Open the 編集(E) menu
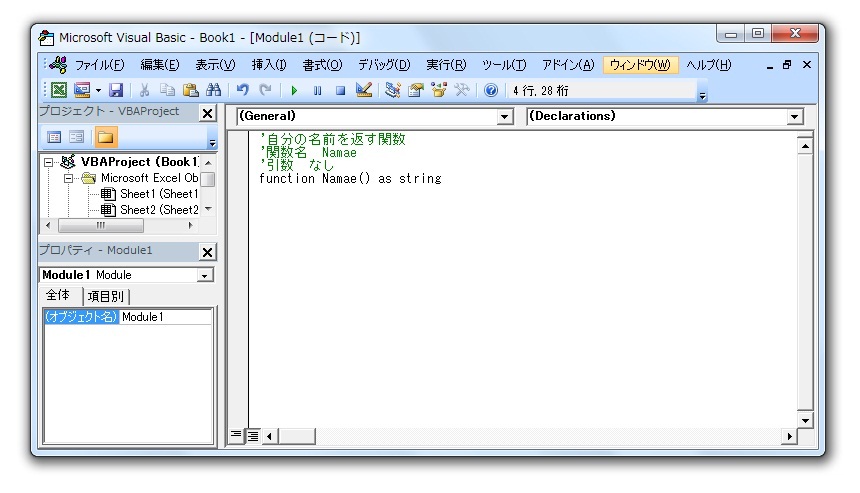Viewport: 860px width, 493px height. (x=160, y=65)
